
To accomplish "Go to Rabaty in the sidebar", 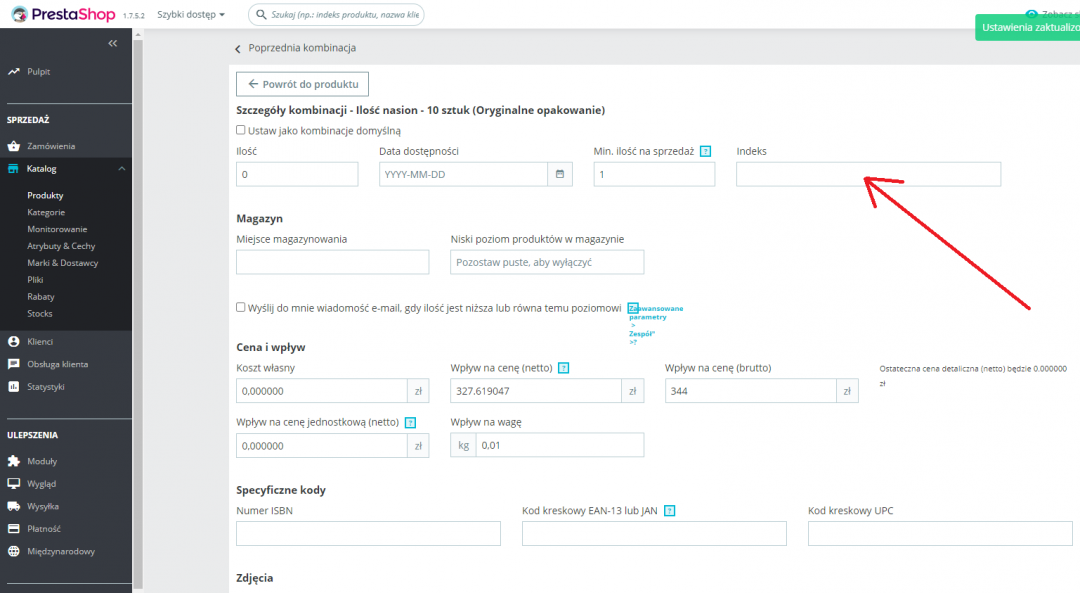I will (41, 297).
